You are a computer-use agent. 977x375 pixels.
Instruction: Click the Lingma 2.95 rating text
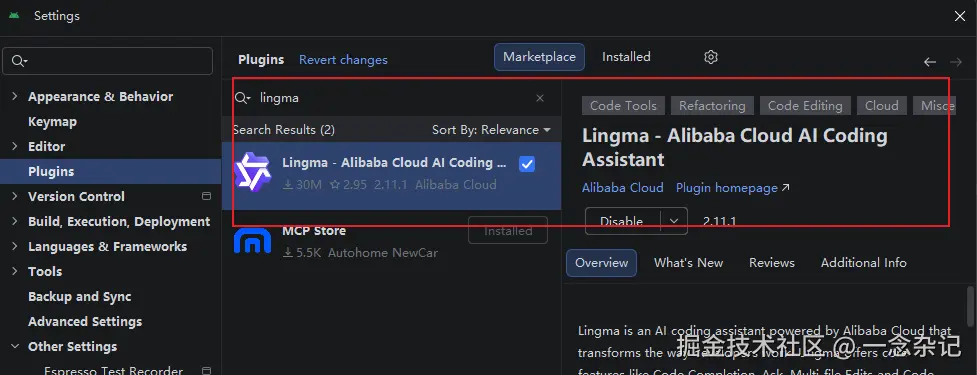[x=348, y=185]
